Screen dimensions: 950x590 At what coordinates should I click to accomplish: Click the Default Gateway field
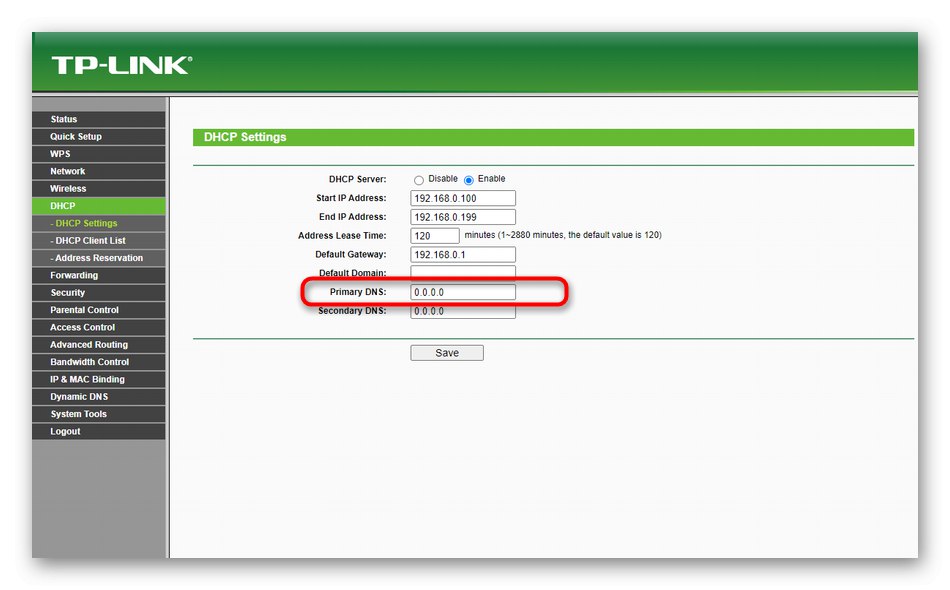tap(463, 254)
